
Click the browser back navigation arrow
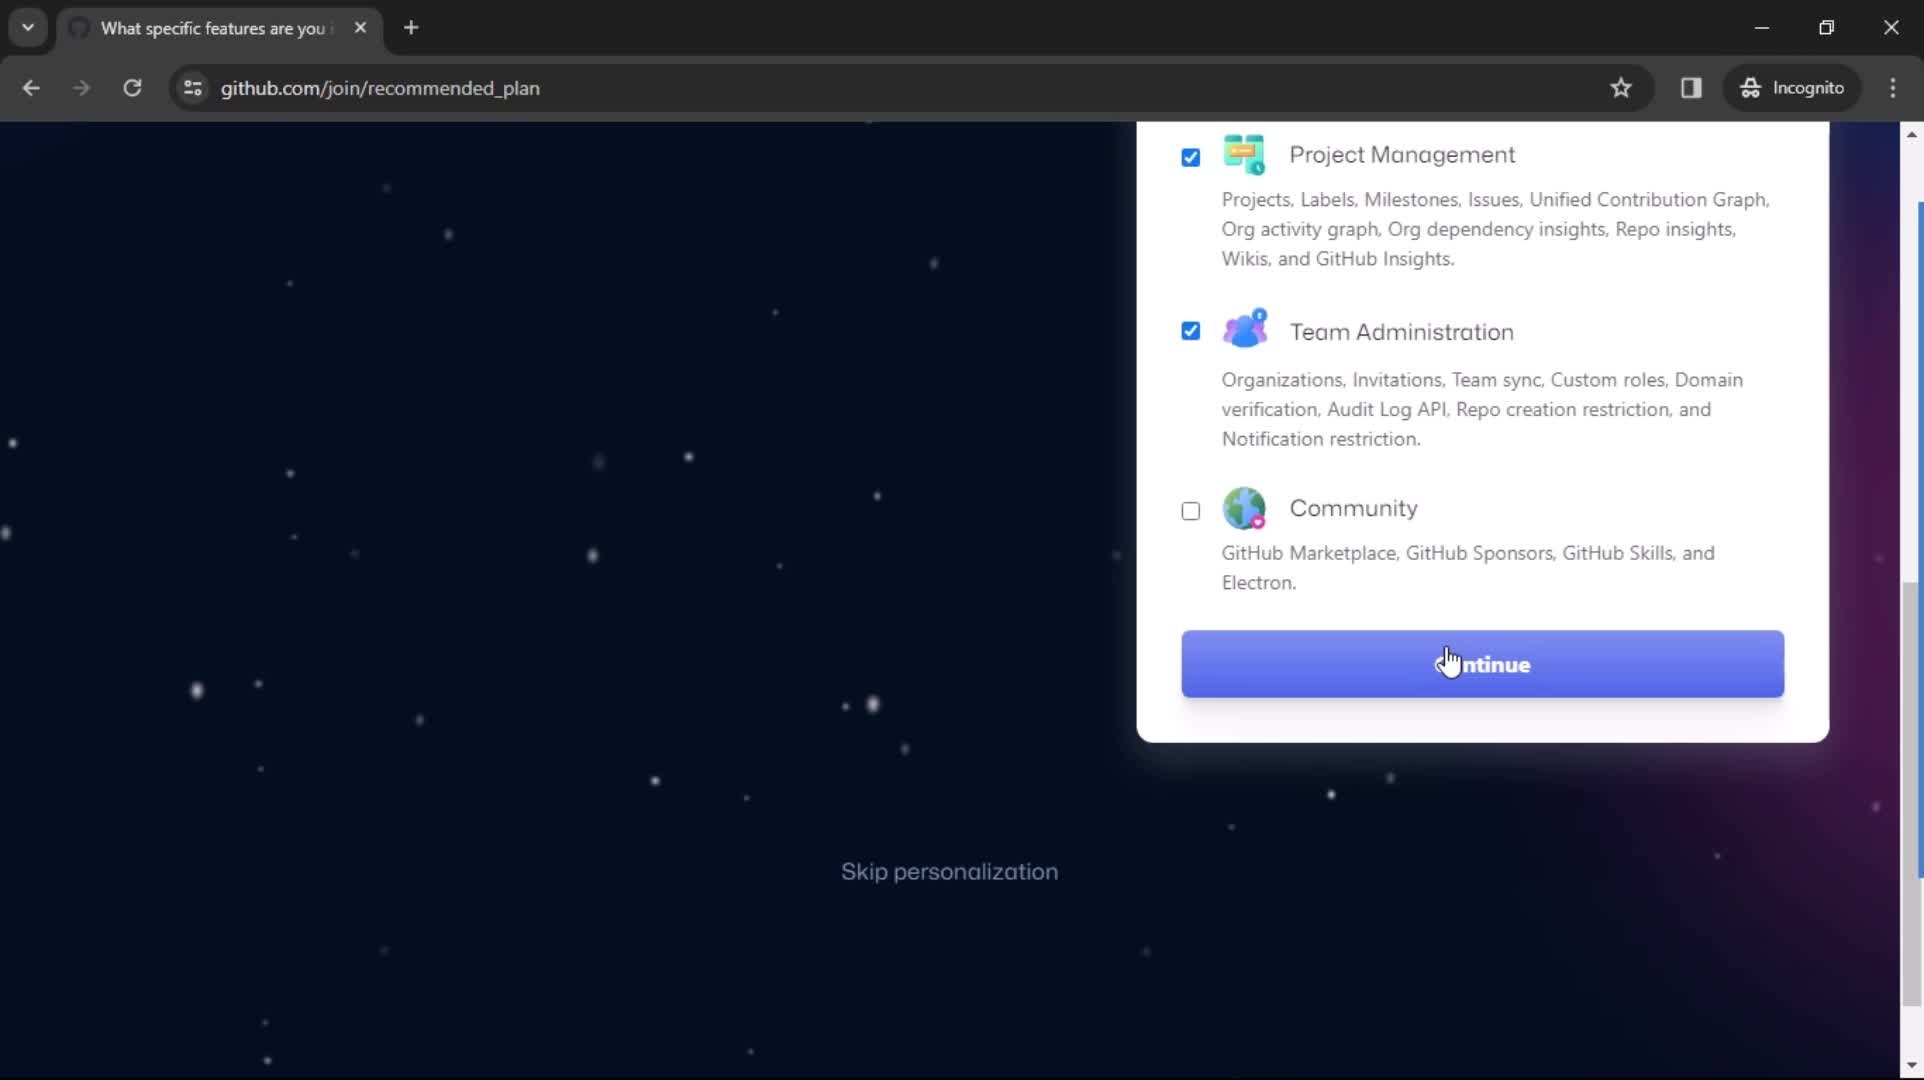point(32,87)
